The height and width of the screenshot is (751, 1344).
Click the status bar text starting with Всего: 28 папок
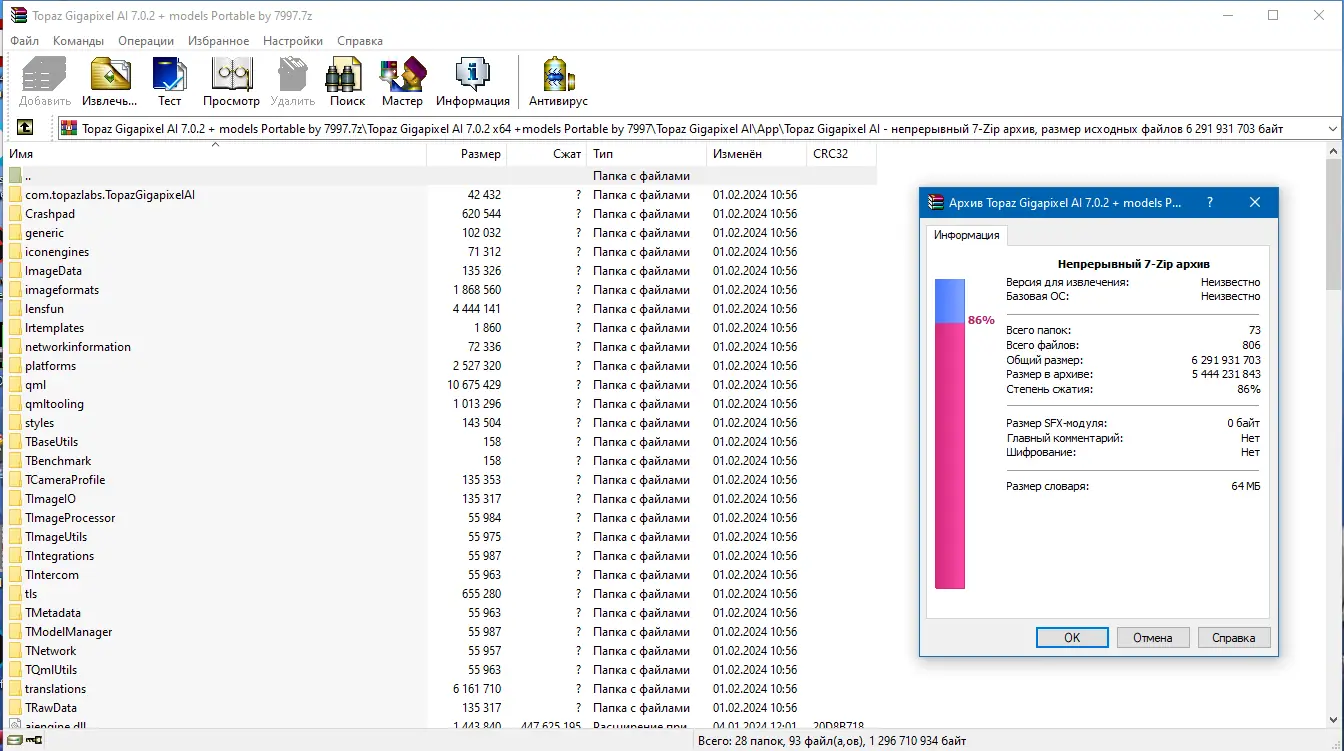point(832,741)
